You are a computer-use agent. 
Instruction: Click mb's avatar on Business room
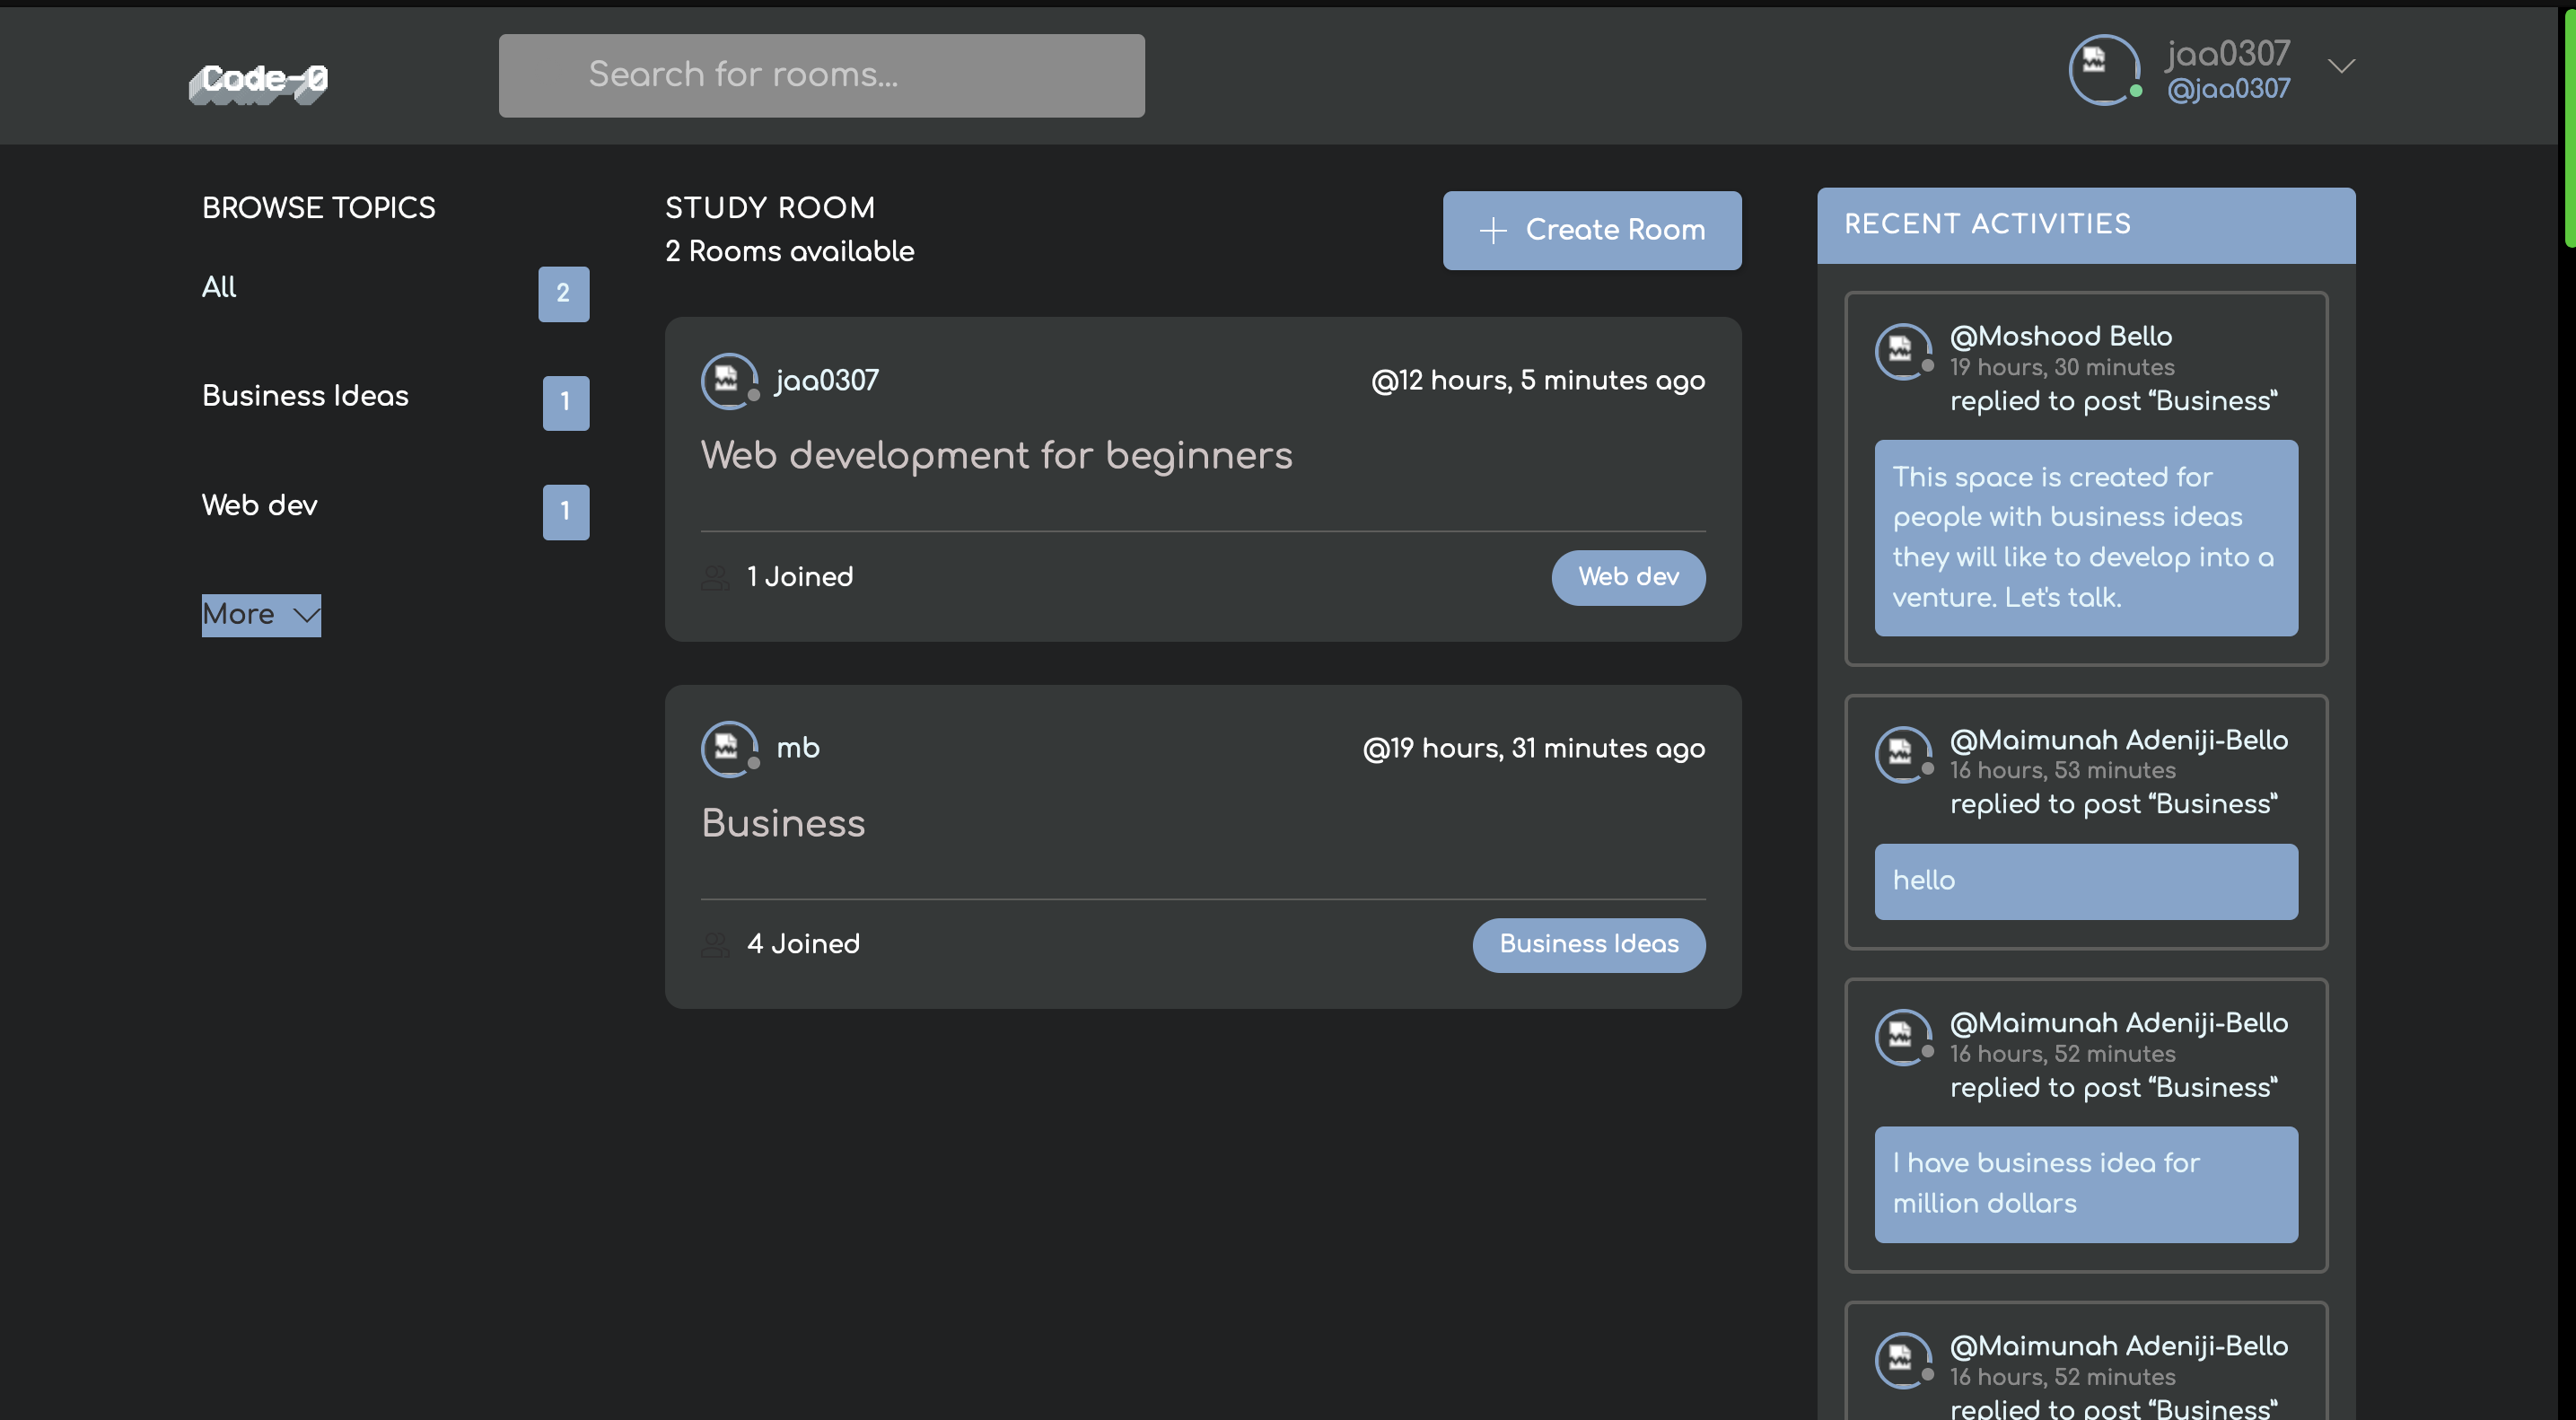(x=728, y=748)
